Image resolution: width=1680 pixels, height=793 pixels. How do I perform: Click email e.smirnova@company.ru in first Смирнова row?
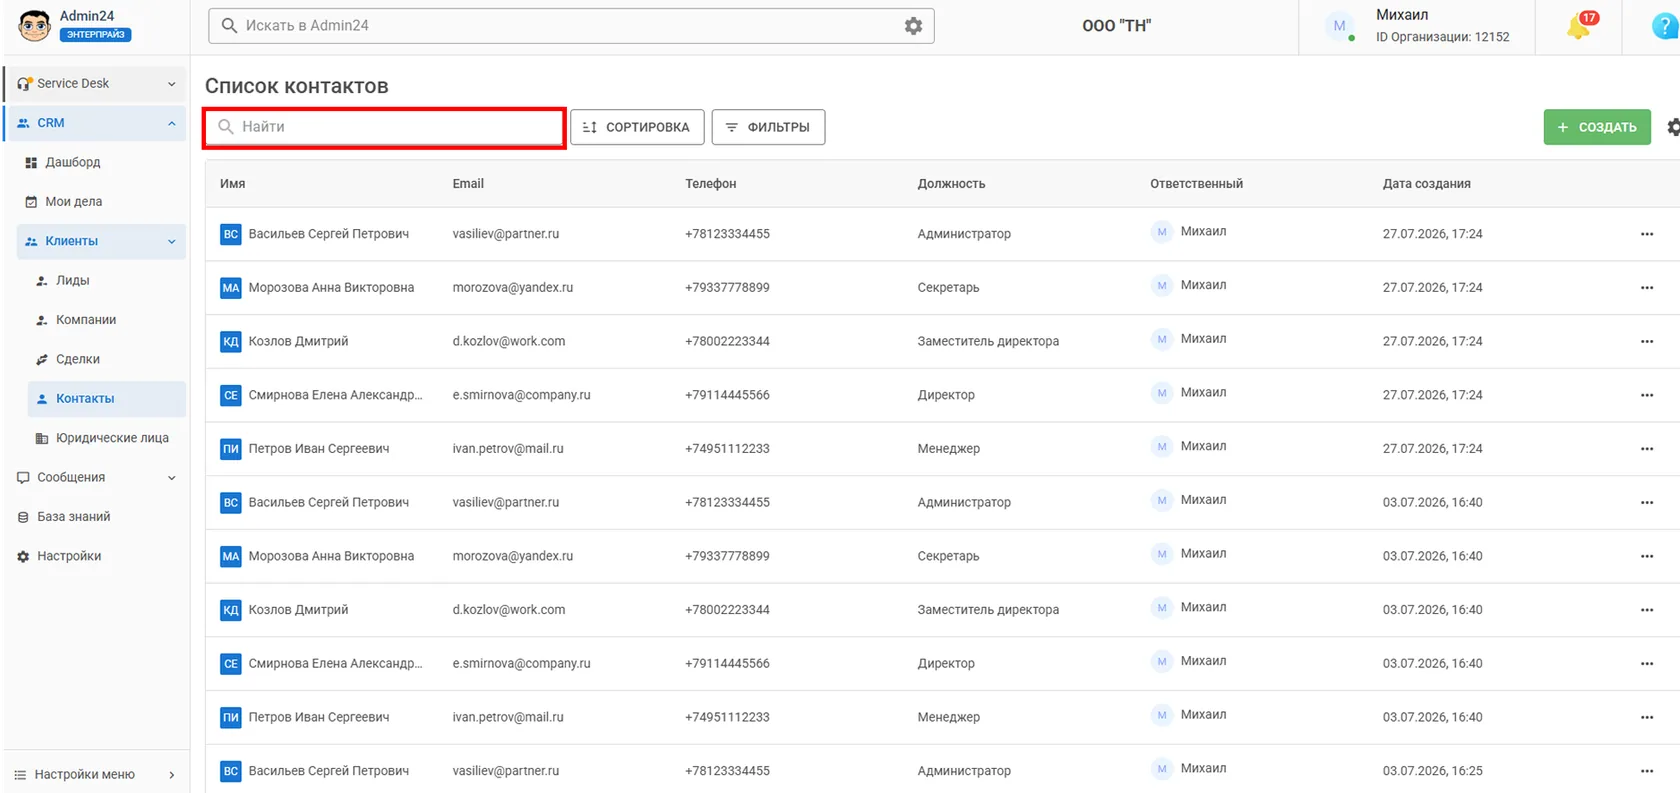tap(521, 395)
